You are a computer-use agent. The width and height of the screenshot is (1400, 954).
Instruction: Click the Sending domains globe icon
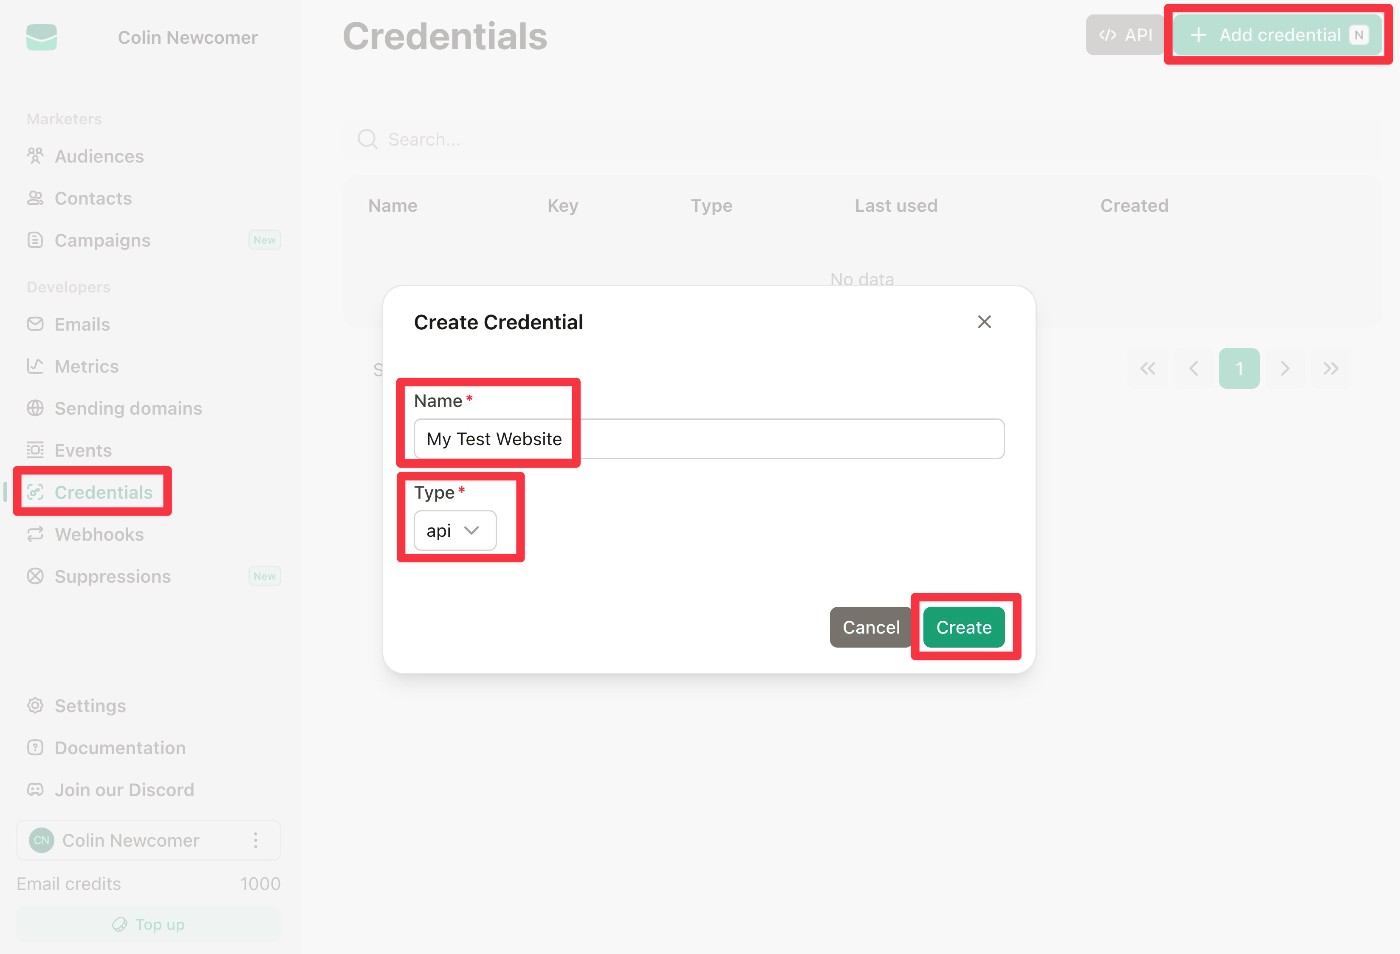pyautogui.click(x=35, y=408)
